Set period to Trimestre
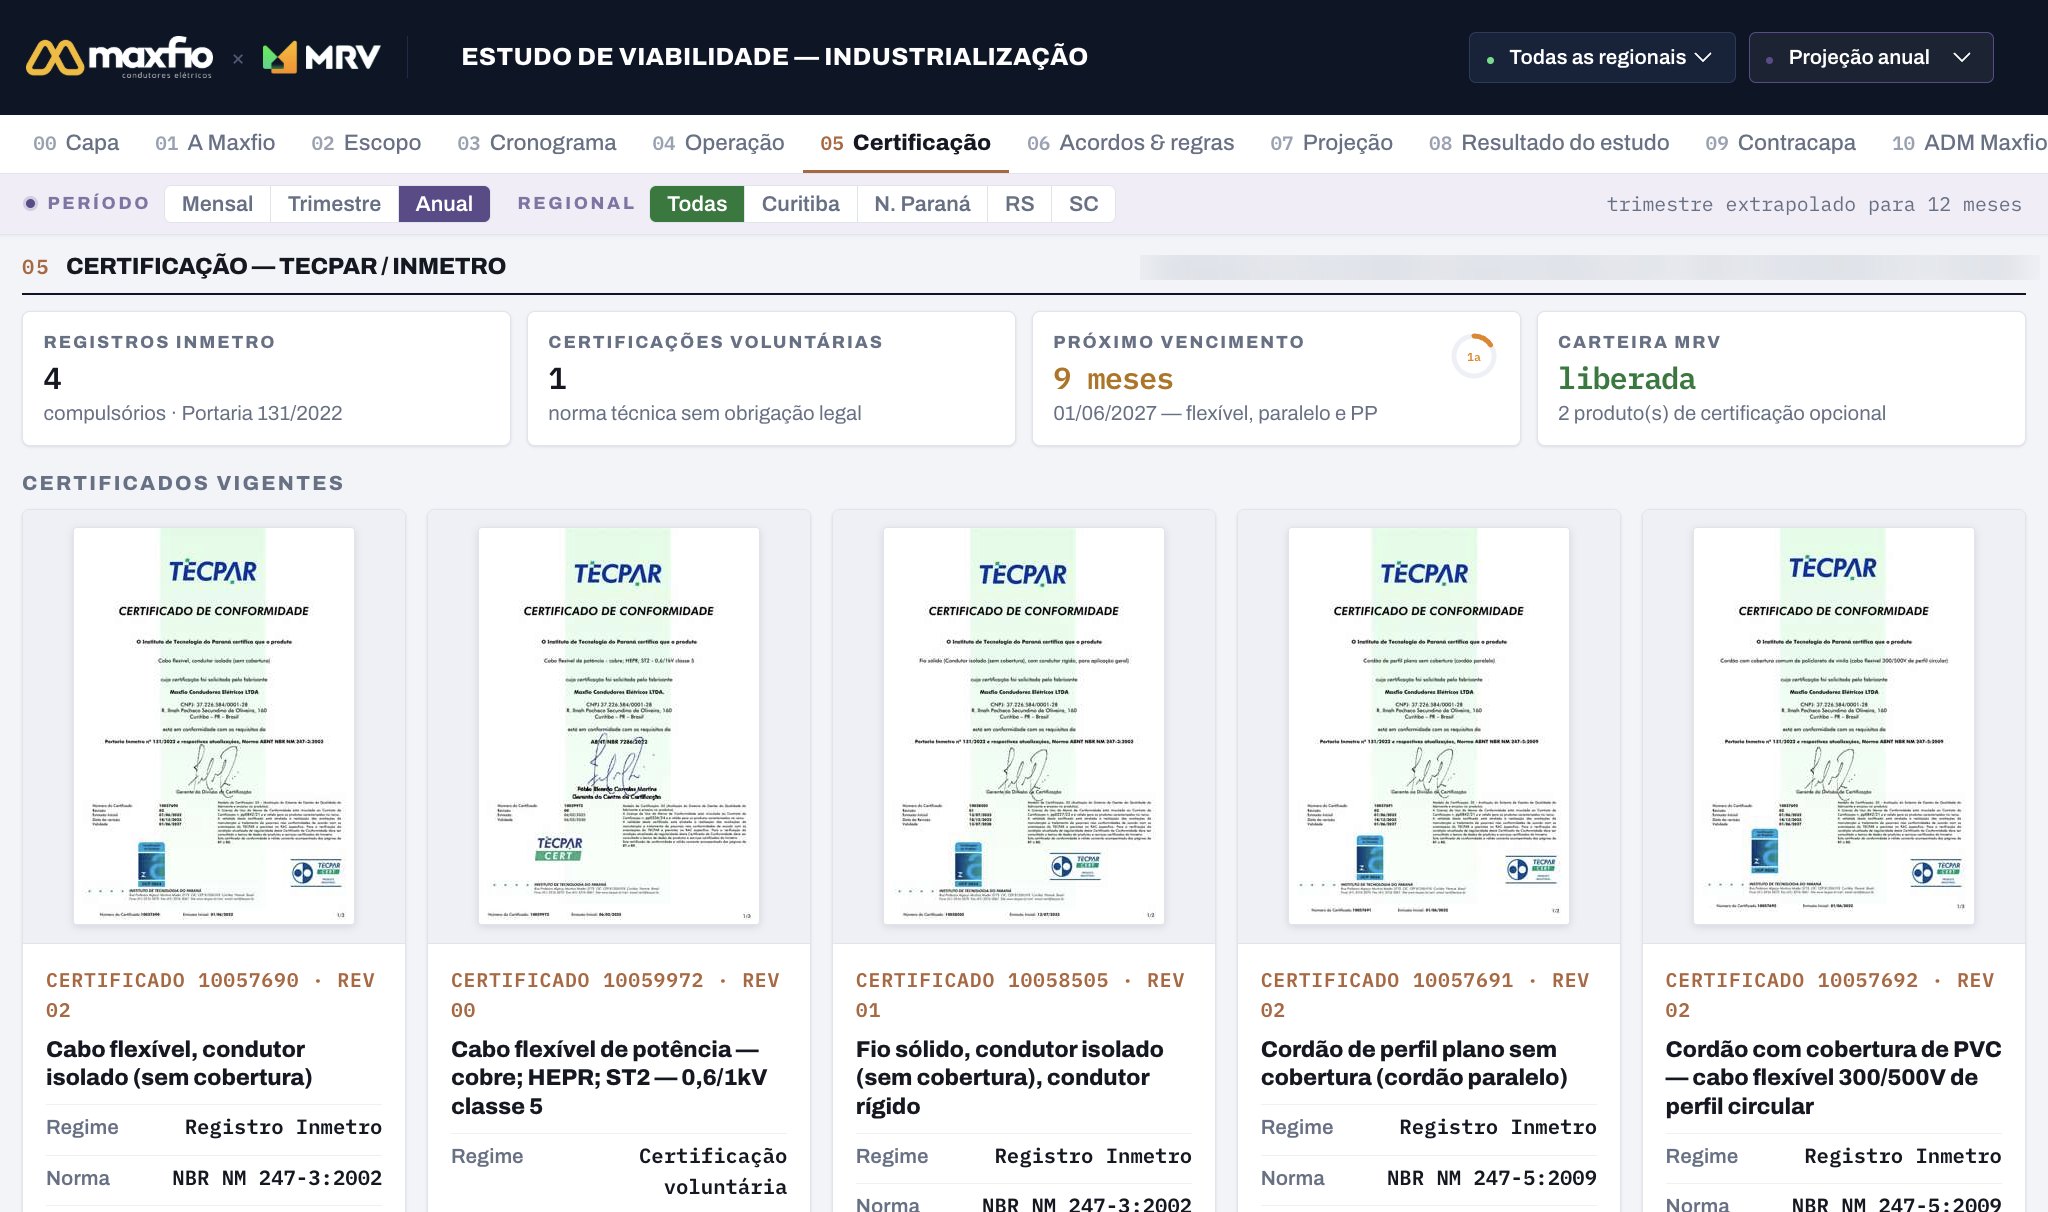 (334, 204)
